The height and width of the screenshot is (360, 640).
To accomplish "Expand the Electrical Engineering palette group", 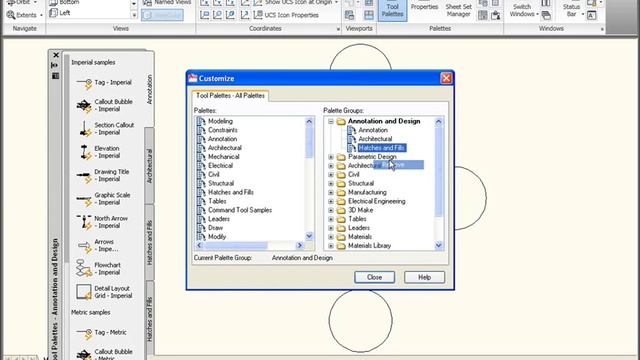I will 331,201.
